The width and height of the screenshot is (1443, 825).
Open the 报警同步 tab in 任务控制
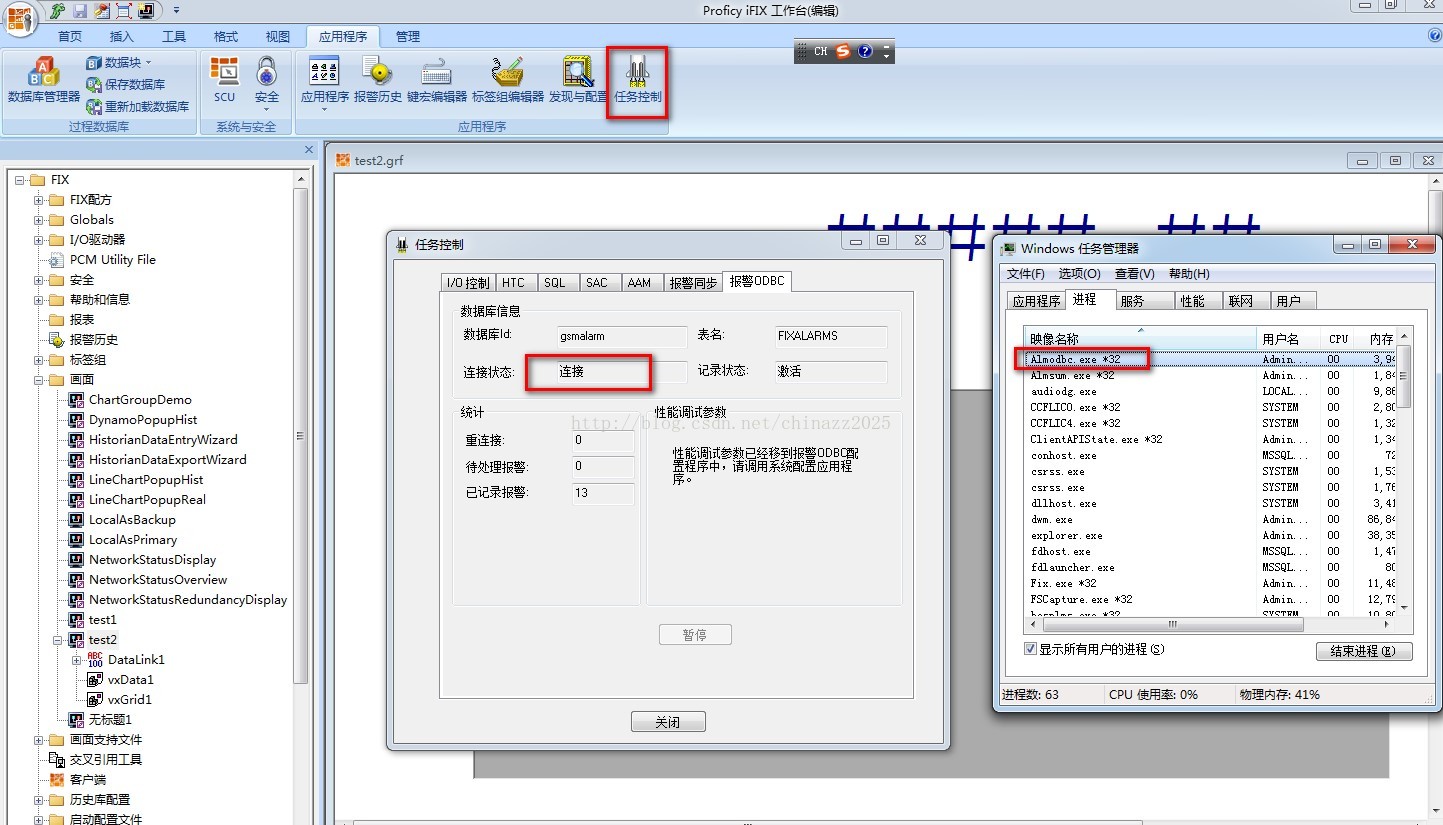pos(693,283)
